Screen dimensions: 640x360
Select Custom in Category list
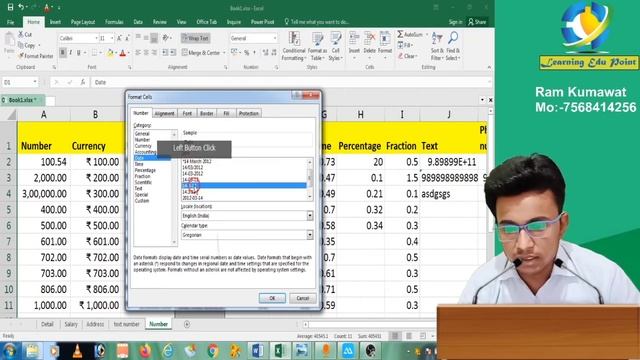[x=142, y=201]
